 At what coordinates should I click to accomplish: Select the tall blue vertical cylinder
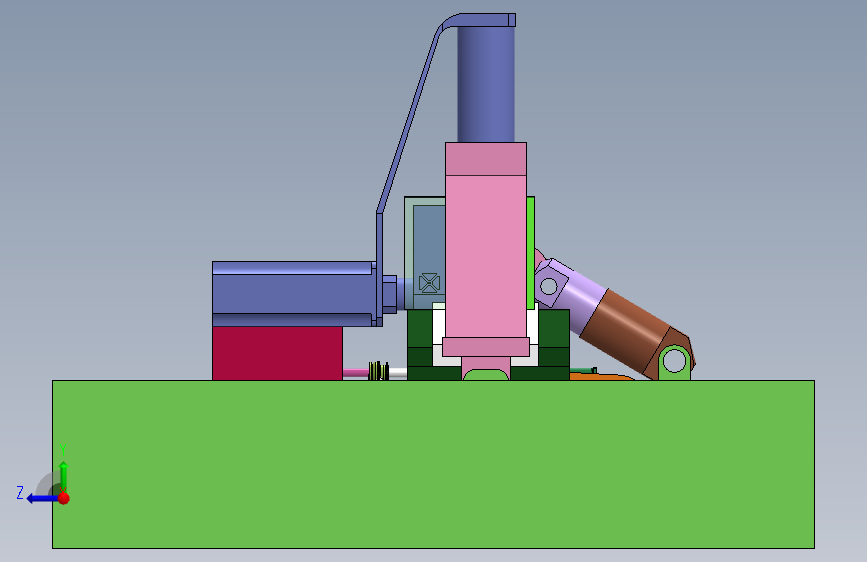485,84
